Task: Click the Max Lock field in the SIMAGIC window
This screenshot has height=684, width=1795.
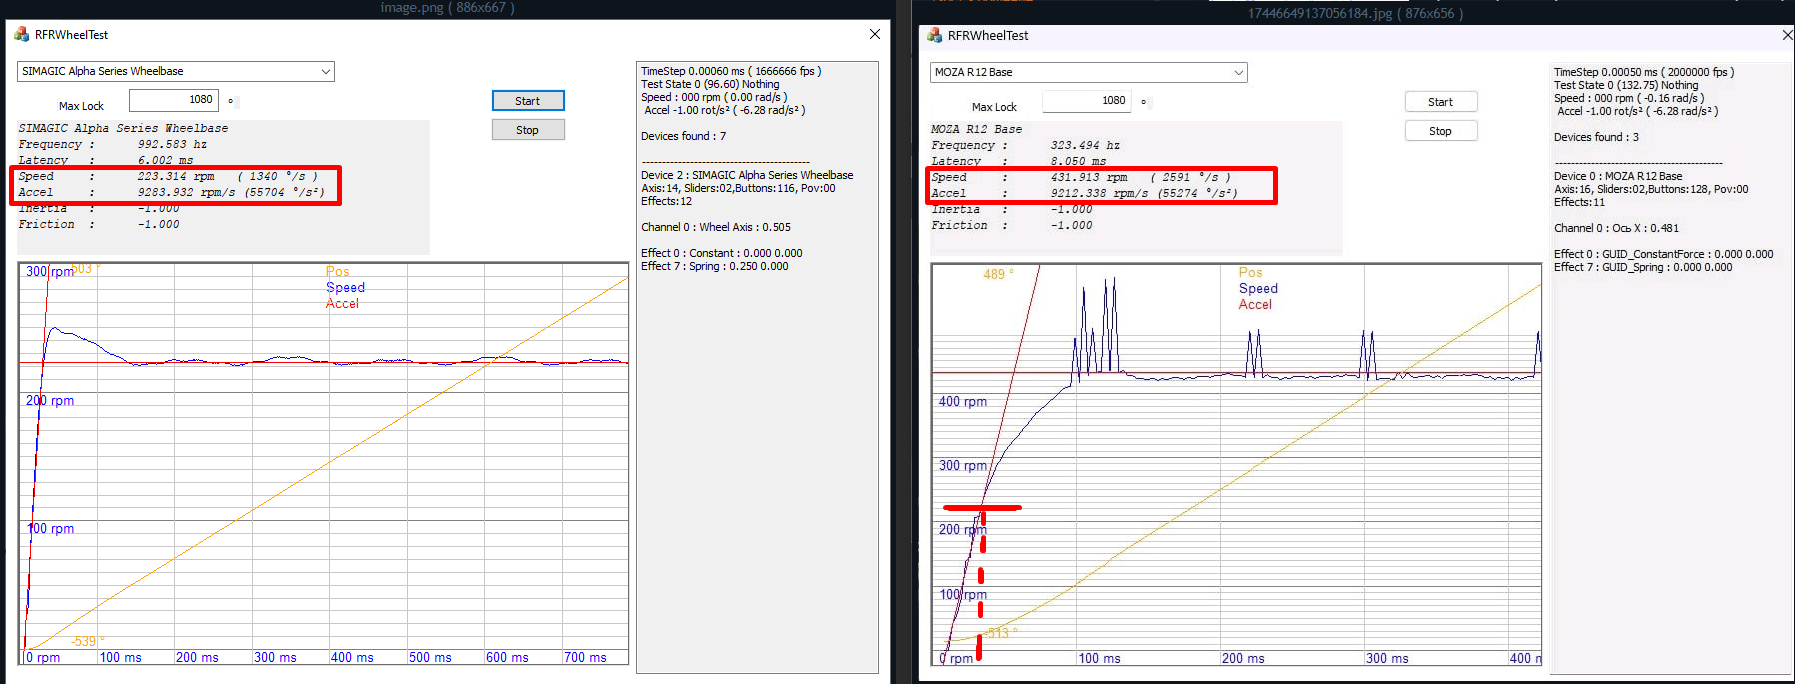Action: click(174, 100)
